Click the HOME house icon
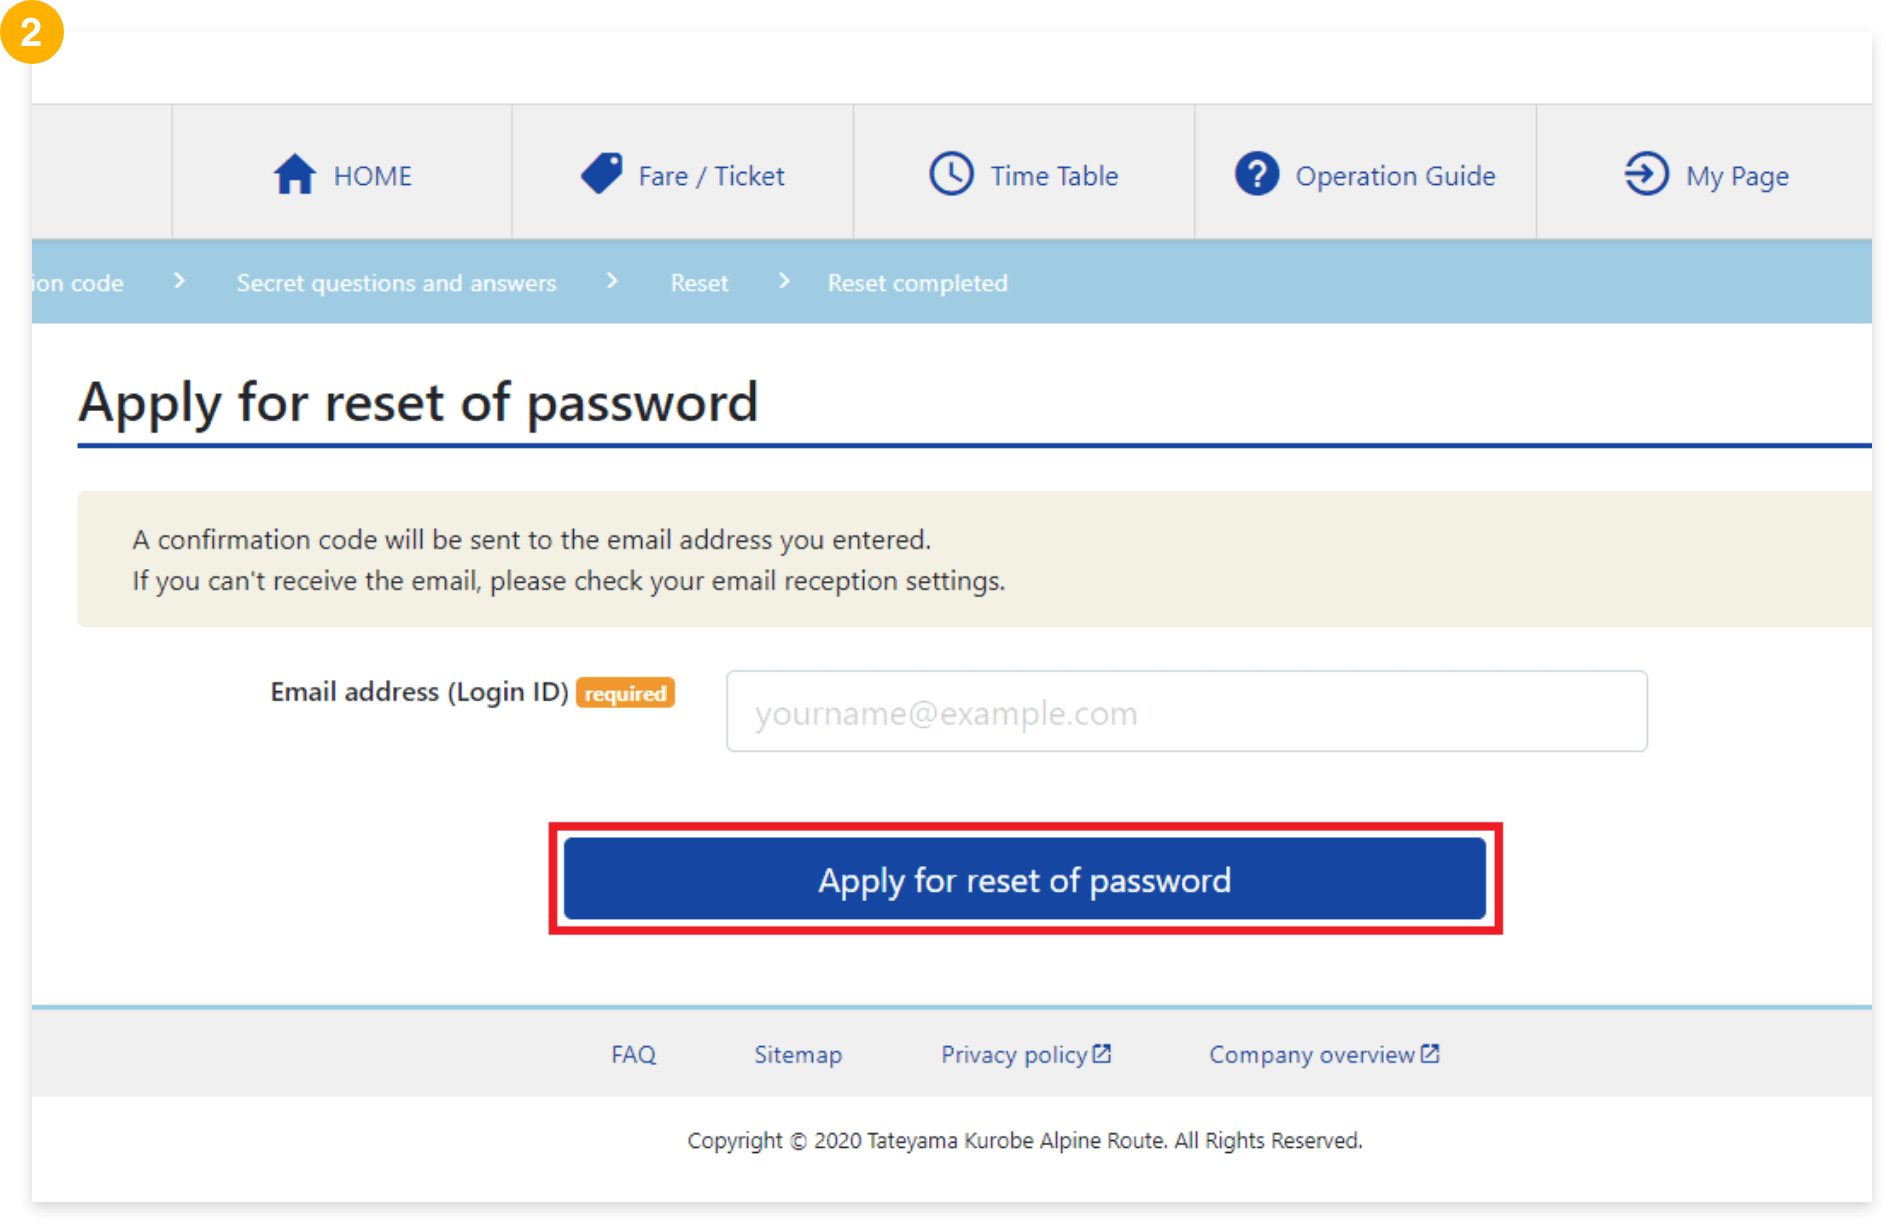 tap(295, 174)
